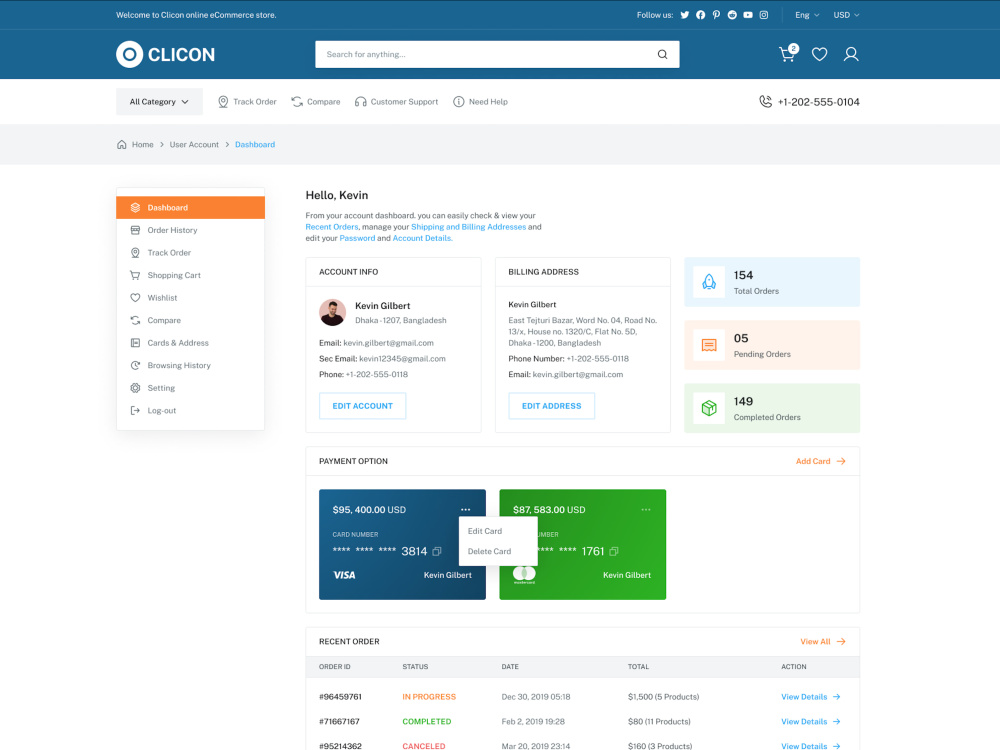Open Order History in the sidebar
This screenshot has height=750, width=1000.
pyautogui.click(x=190, y=230)
